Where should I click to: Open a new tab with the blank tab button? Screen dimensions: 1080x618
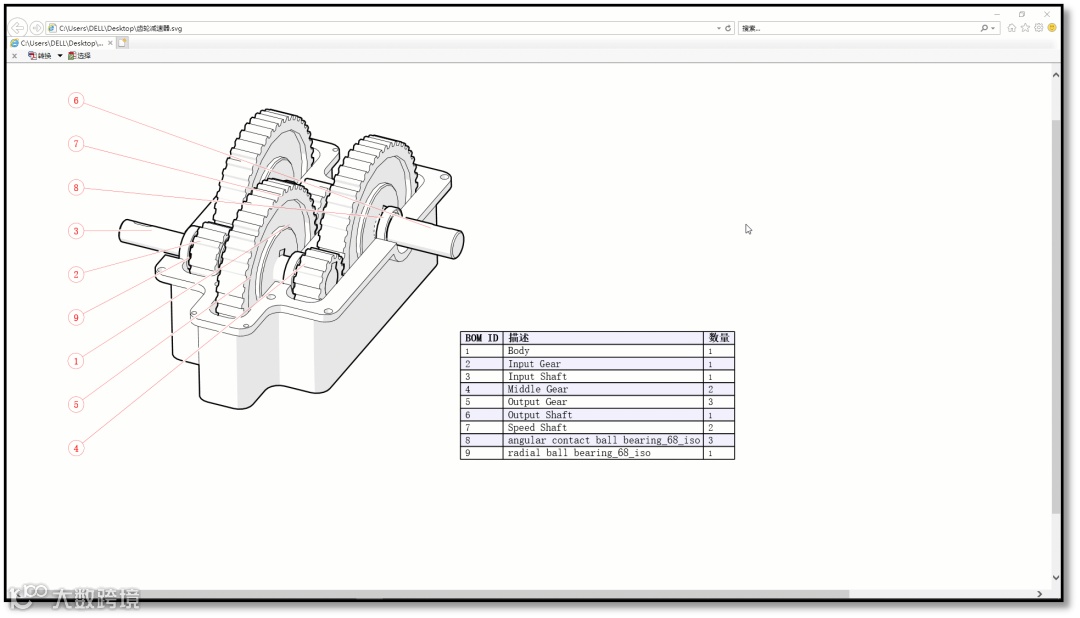[x=122, y=43]
